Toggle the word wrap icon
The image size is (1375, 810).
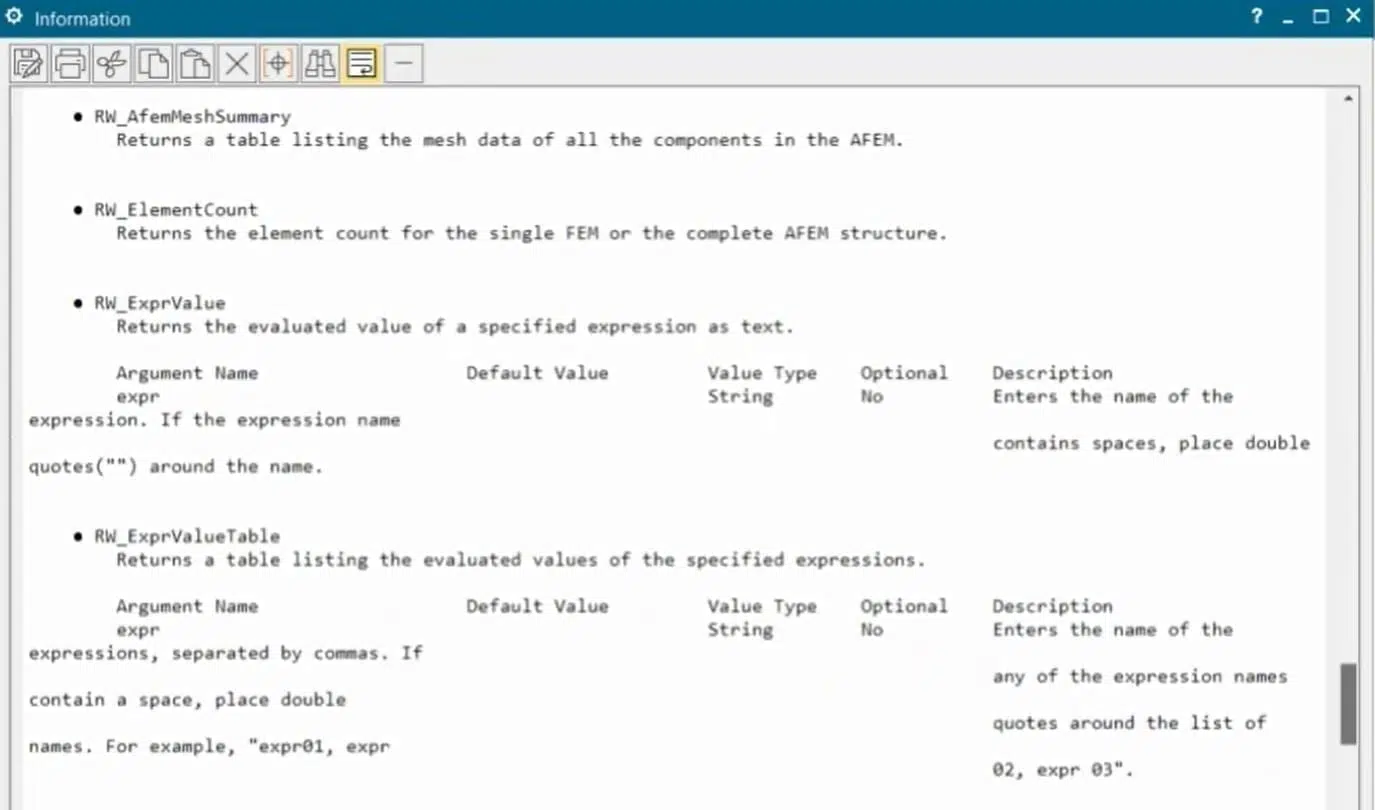coord(361,64)
